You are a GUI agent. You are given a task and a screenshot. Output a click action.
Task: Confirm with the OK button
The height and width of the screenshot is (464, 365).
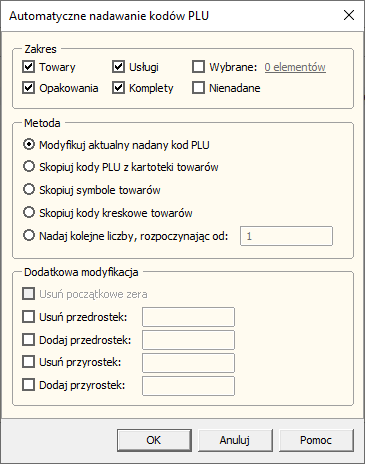154,440
